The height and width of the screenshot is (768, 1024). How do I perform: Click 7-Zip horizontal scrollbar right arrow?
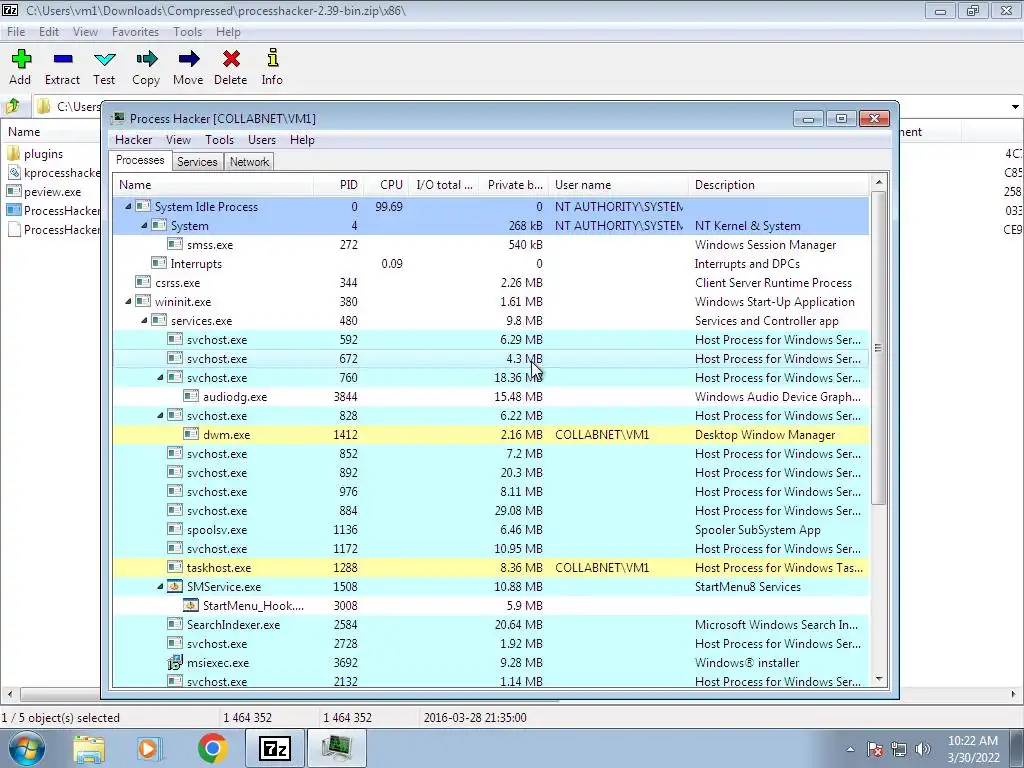[1014, 694]
